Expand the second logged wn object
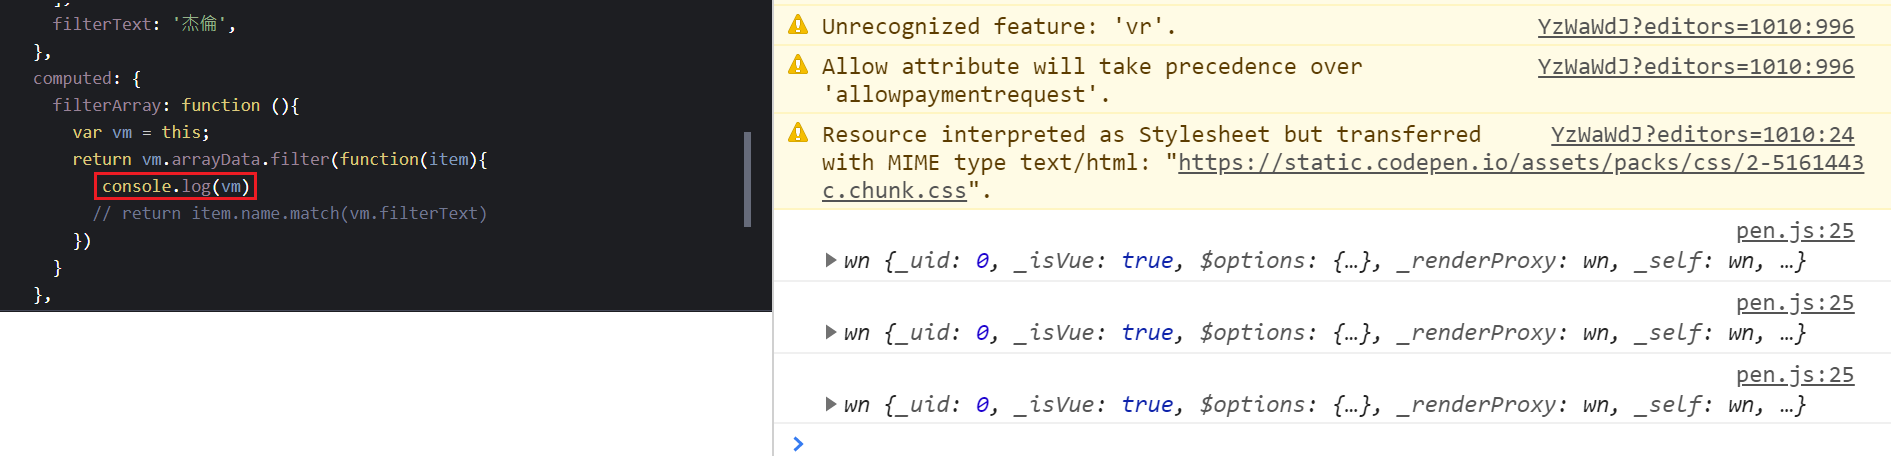The width and height of the screenshot is (1891, 456). pos(831,332)
